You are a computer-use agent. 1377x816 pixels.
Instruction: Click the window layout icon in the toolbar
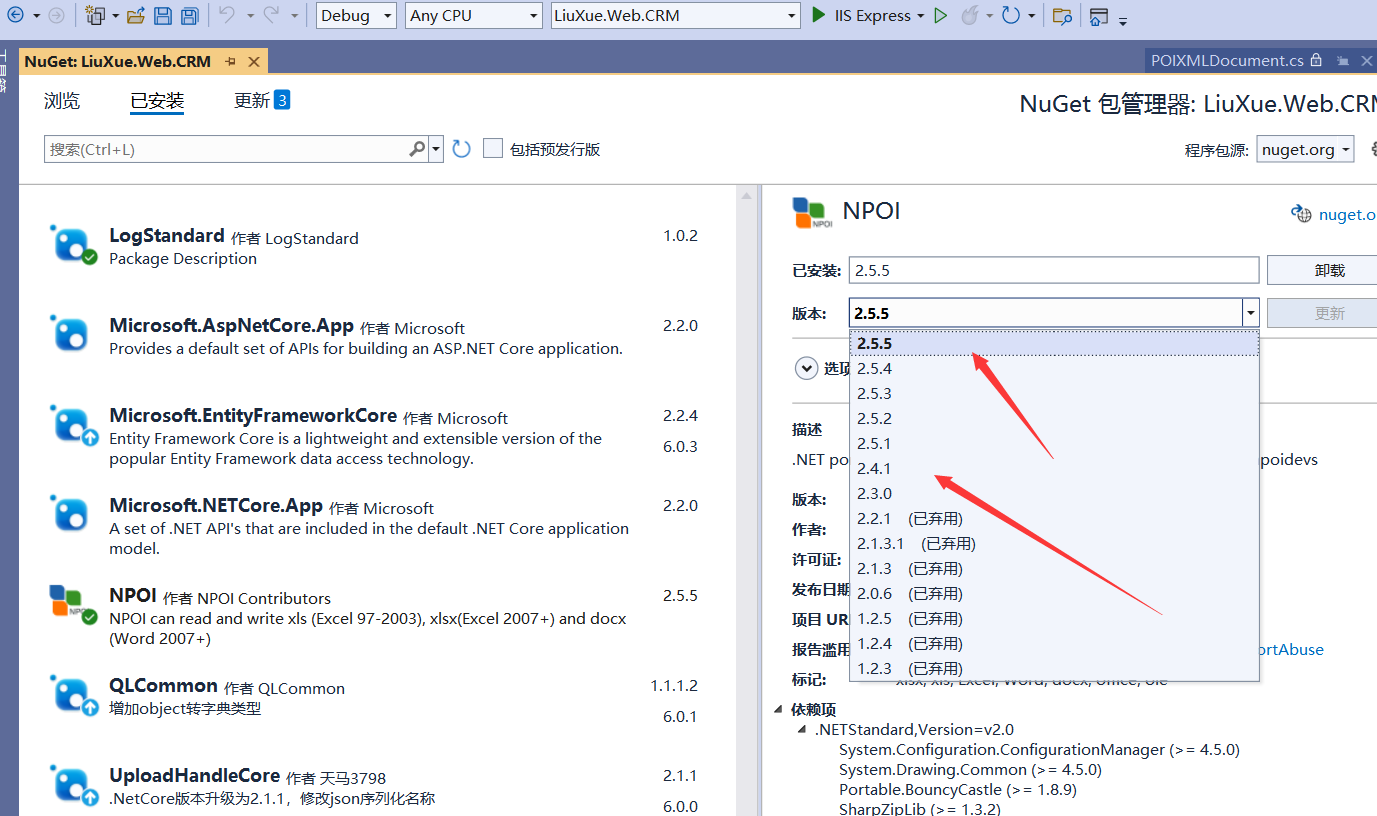(1099, 16)
